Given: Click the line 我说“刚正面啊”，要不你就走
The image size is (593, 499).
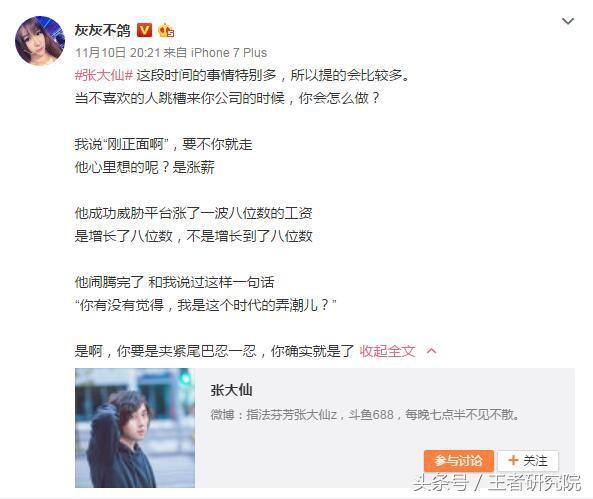Looking at the screenshot, I should tap(163, 144).
